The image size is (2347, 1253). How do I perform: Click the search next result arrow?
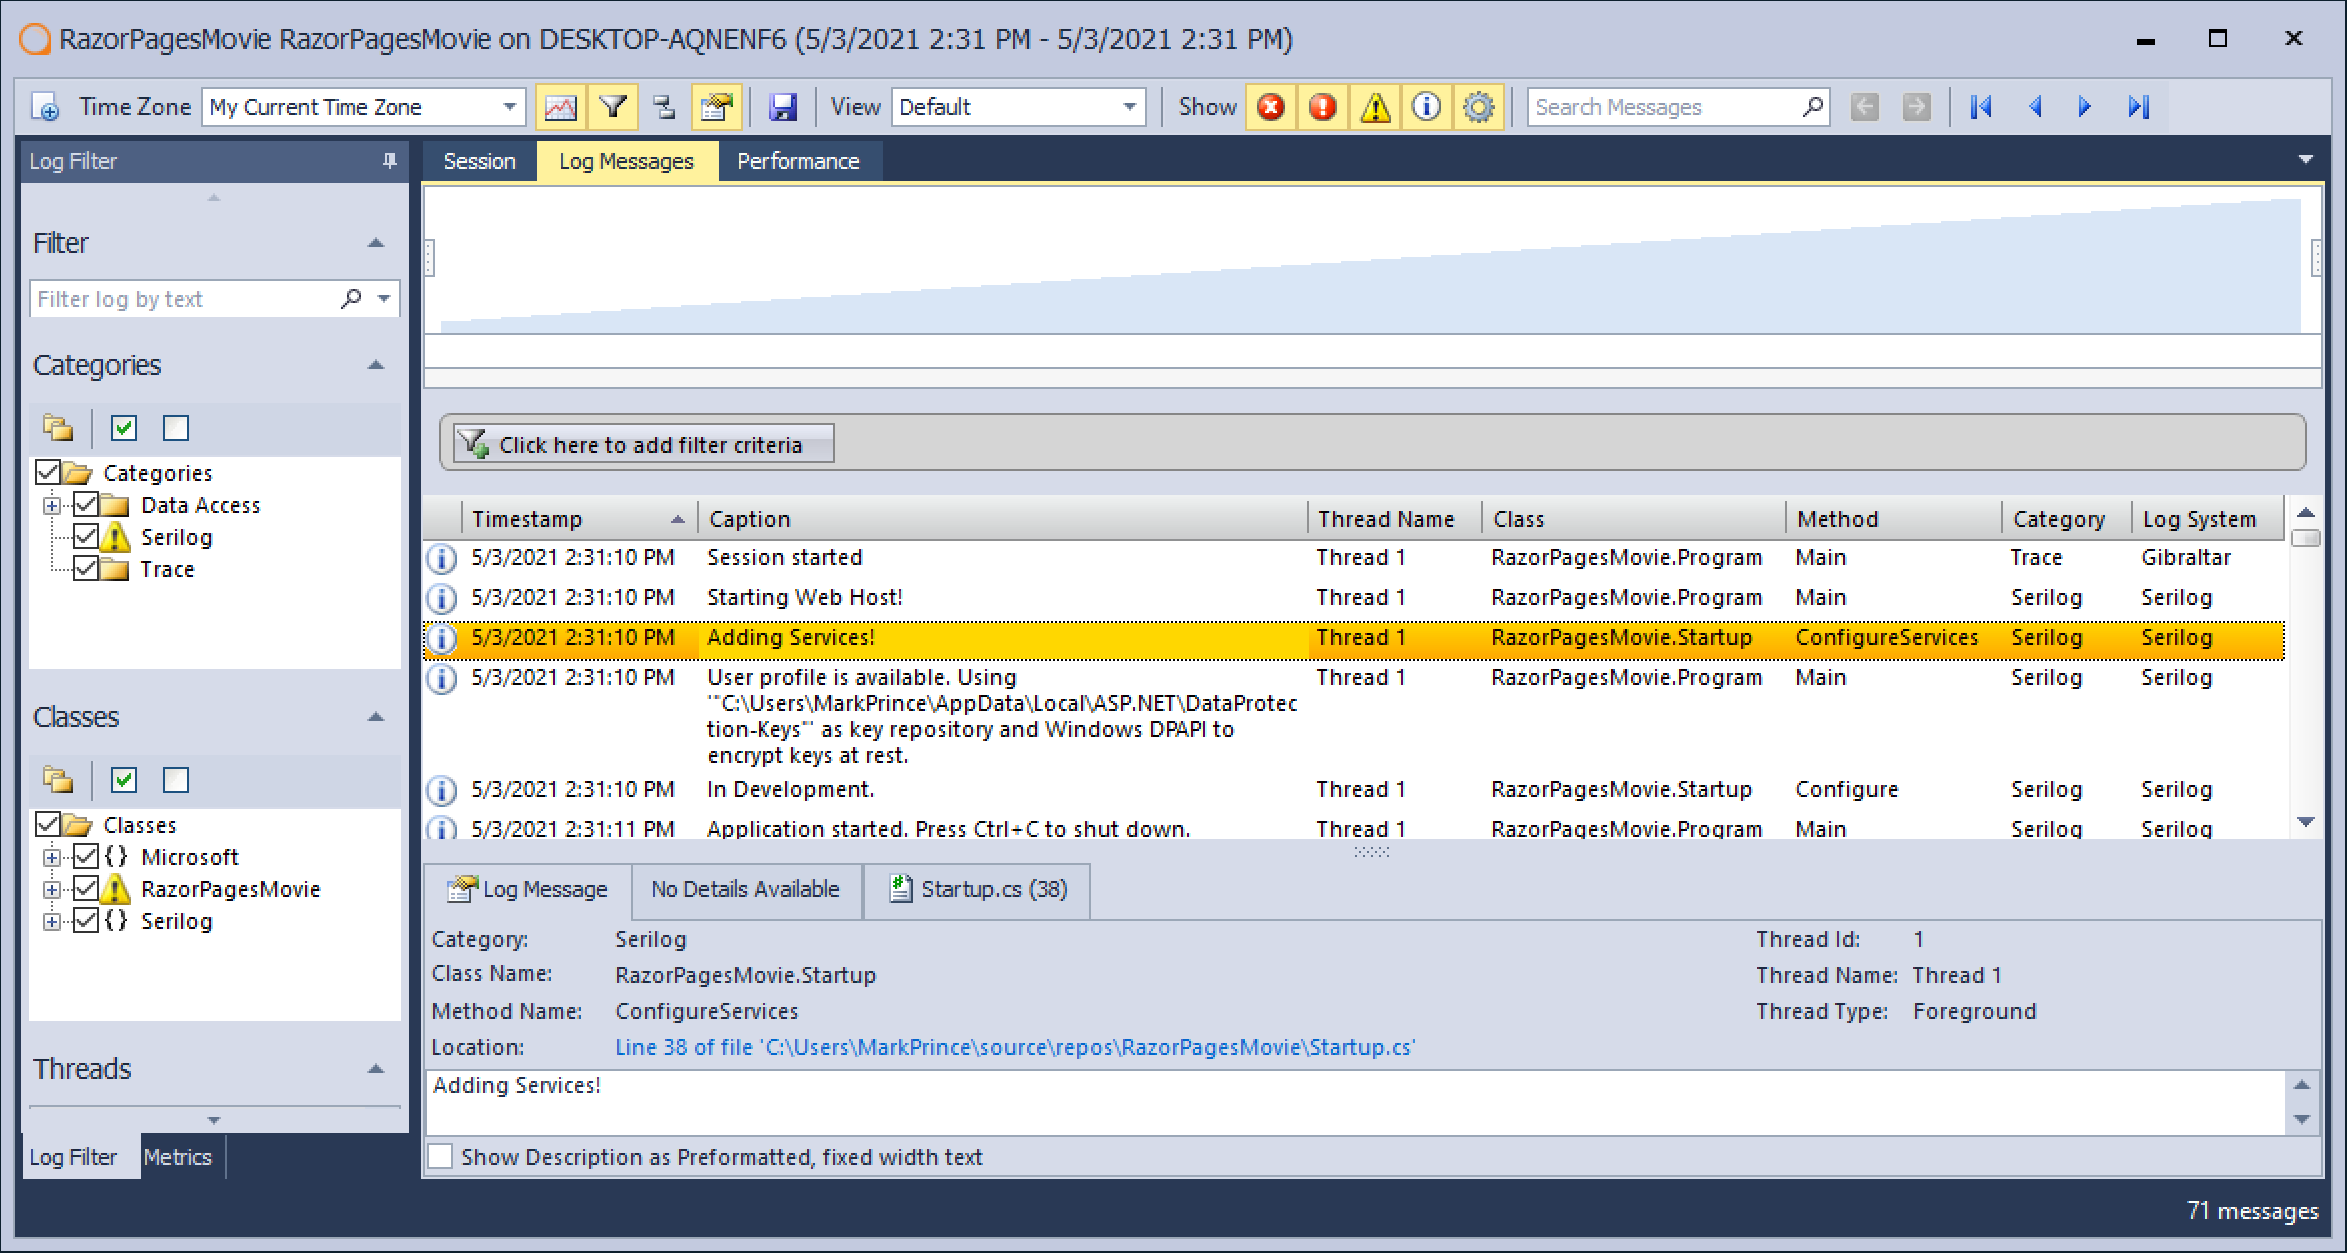1917,107
